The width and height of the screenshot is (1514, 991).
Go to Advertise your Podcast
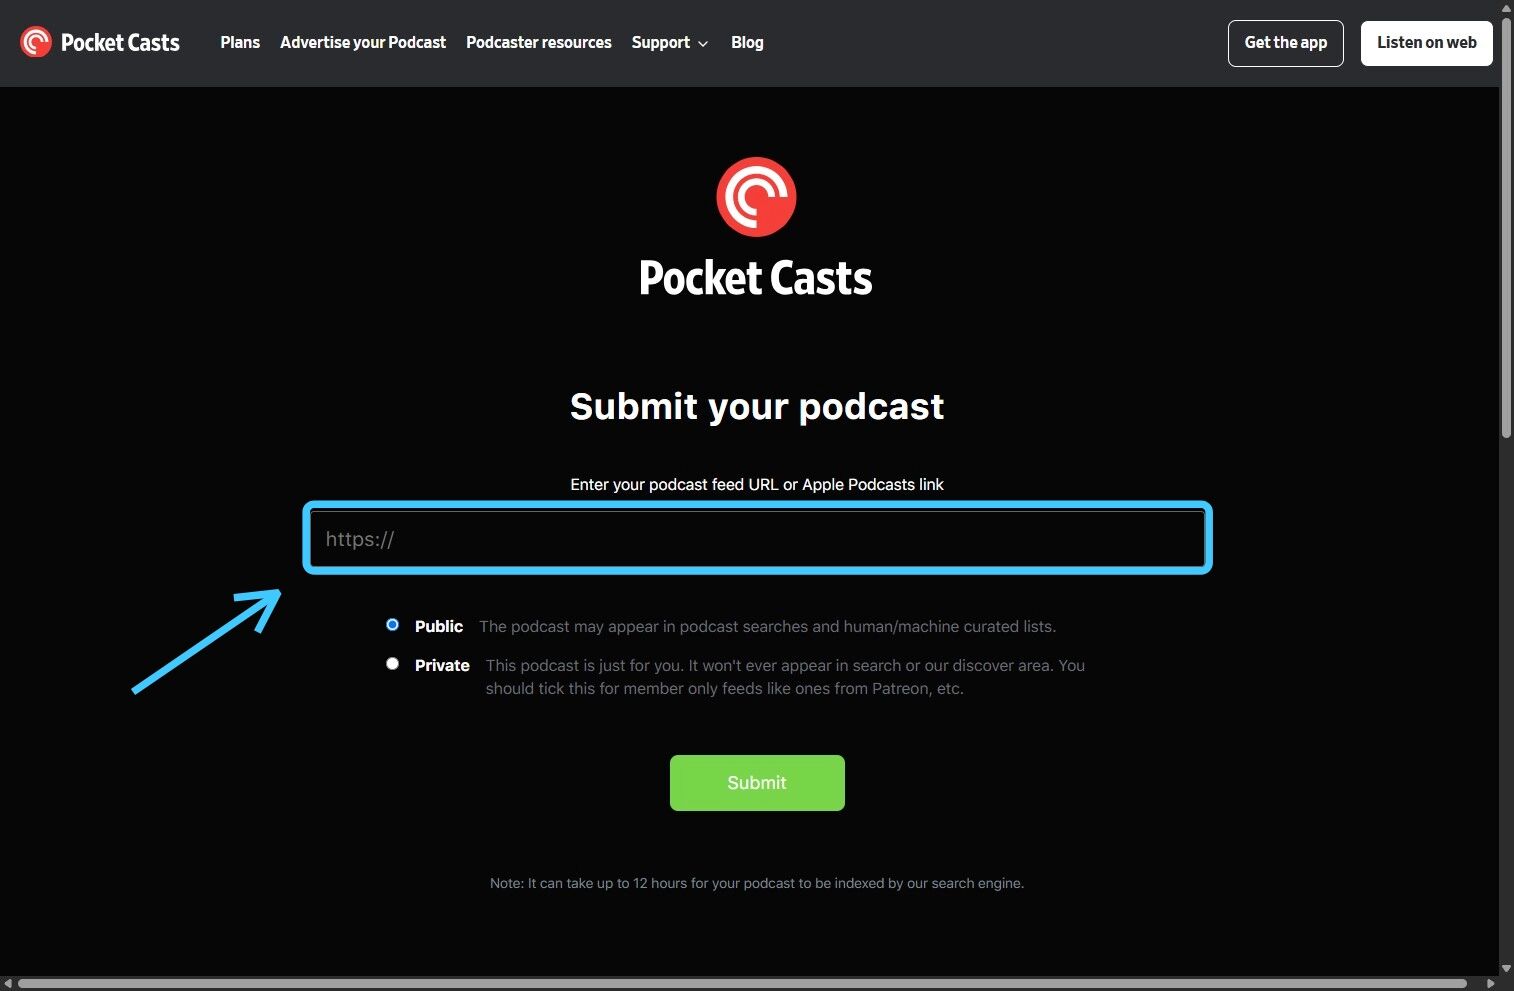(x=363, y=42)
